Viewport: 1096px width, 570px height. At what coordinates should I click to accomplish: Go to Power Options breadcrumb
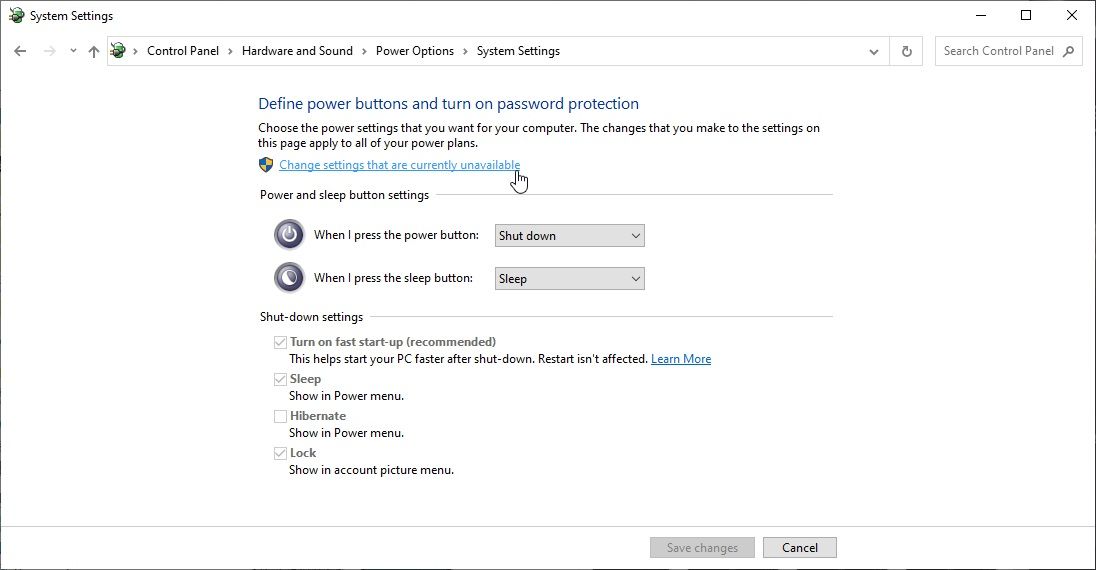tap(415, 51)
